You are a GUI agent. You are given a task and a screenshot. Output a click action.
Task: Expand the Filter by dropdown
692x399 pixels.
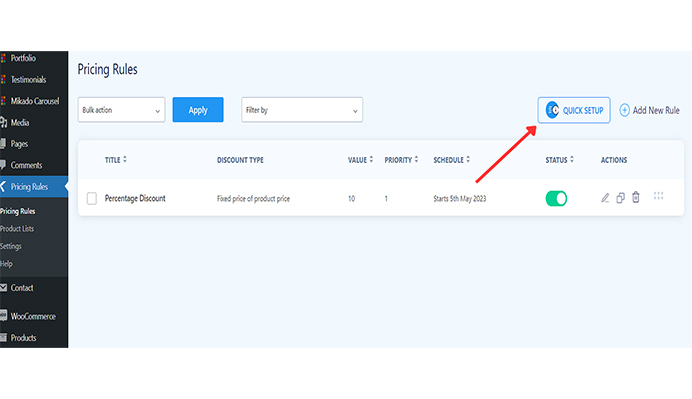pos(302,110)
